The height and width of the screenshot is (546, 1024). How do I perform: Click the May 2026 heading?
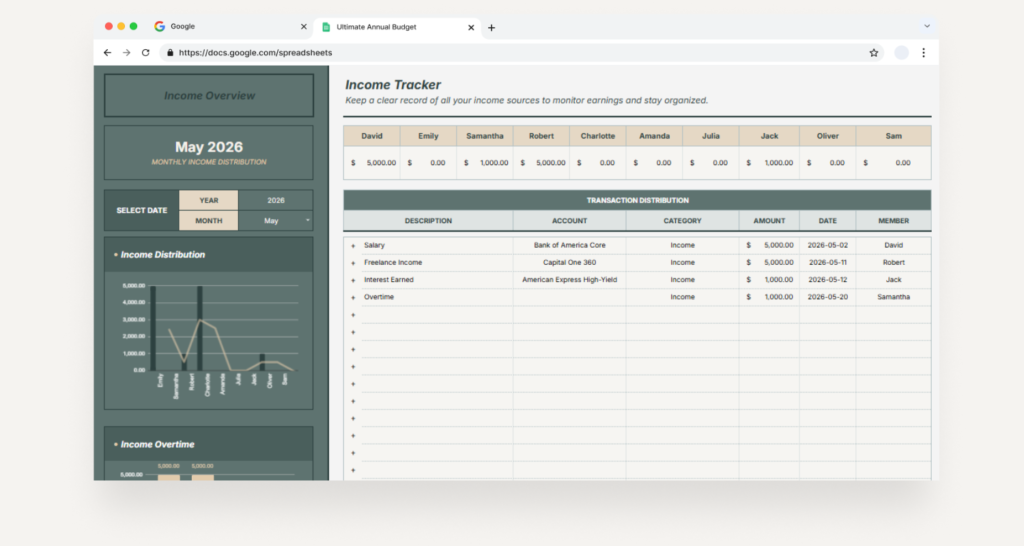click(x=209, y=147)
